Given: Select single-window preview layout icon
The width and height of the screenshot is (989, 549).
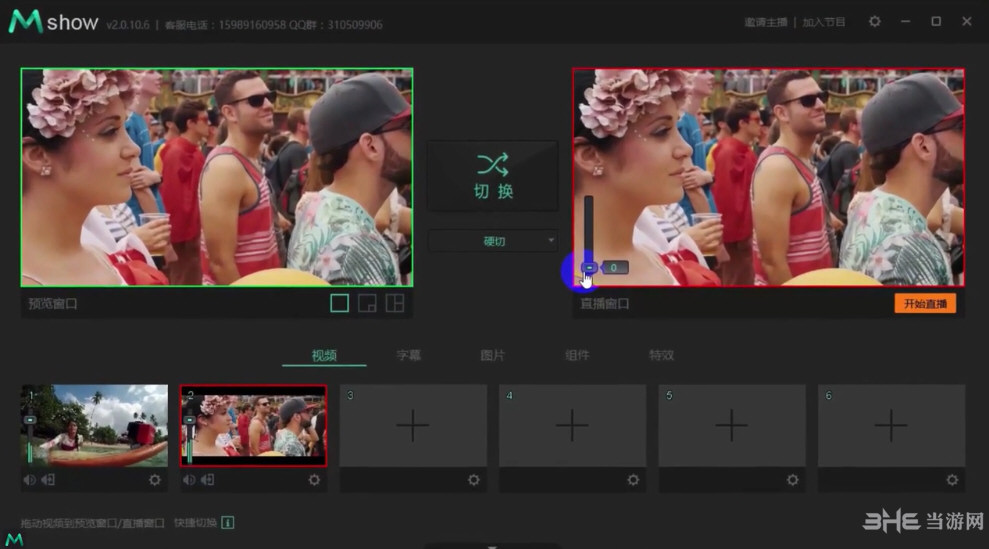Looking at the screenshot, I should pyautogui.click(x=340, y=304).
